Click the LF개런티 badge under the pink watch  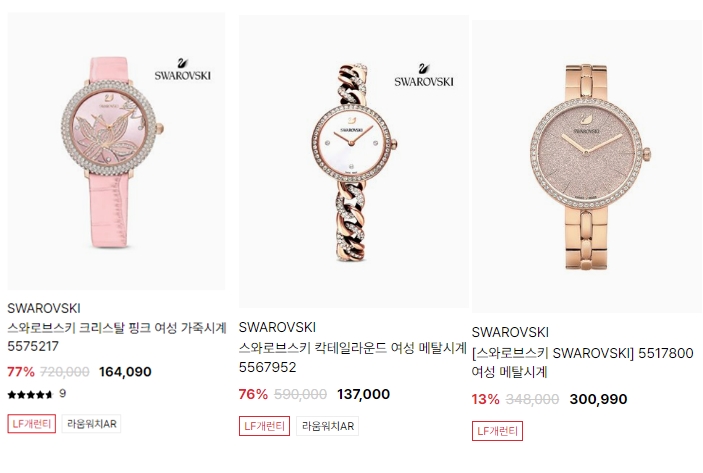point(31,424)
